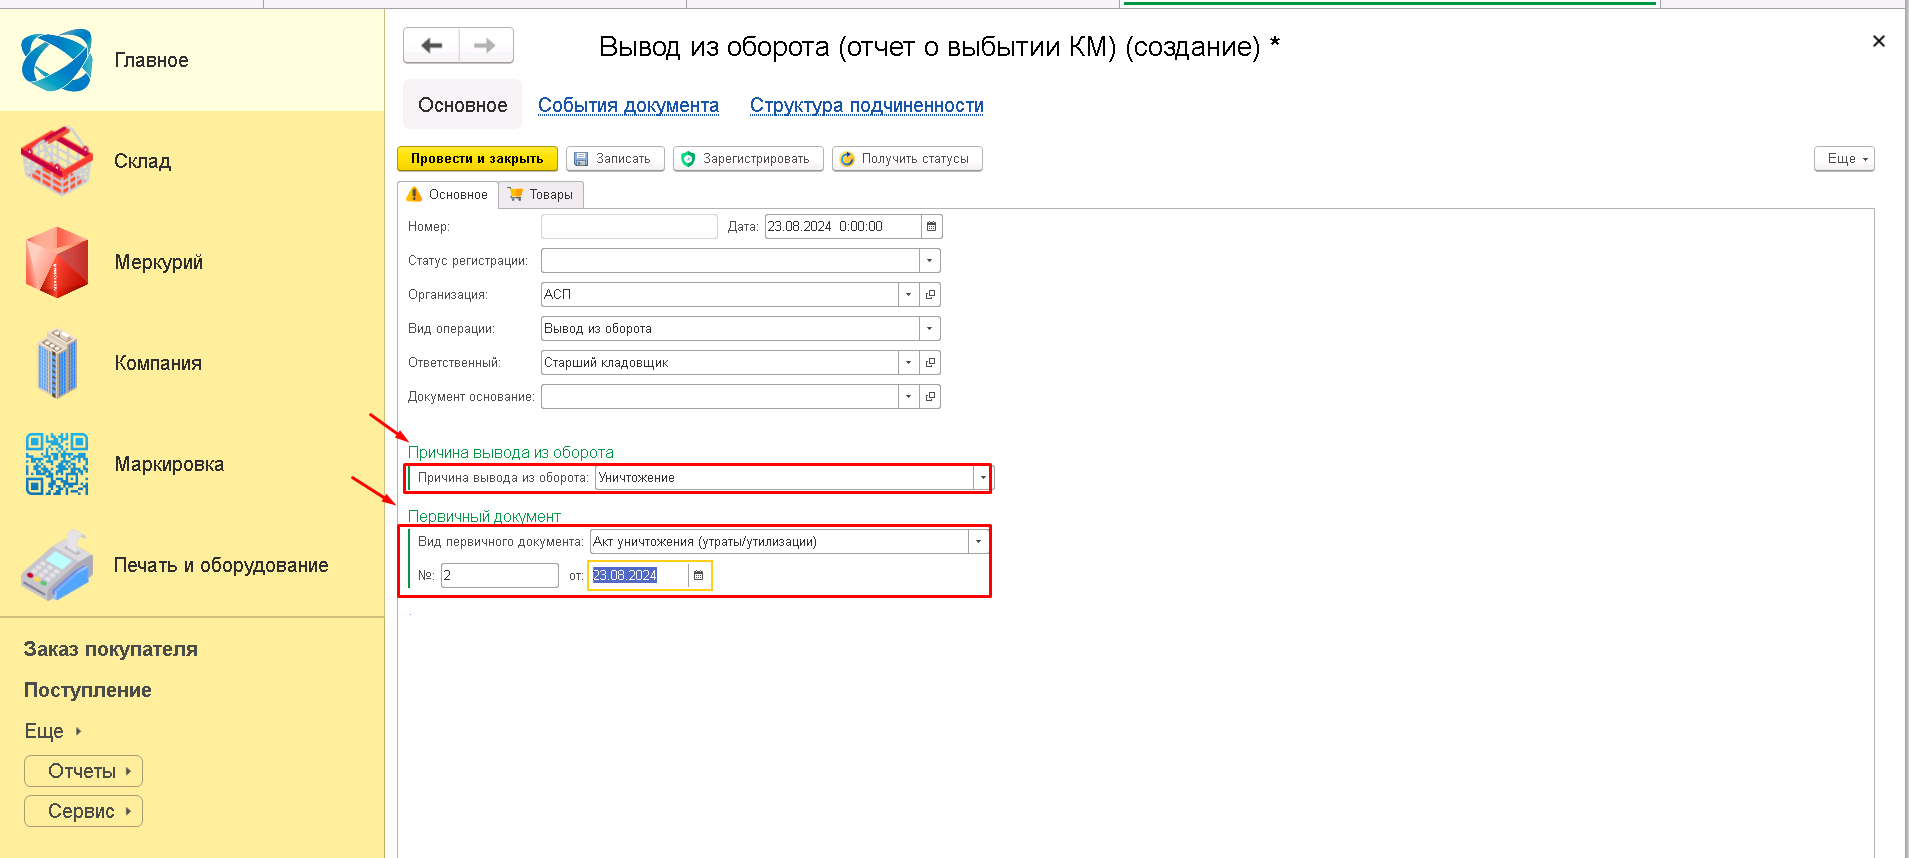Open calendar for primary document date
1909x858 pixels.
tap(699, 576)
